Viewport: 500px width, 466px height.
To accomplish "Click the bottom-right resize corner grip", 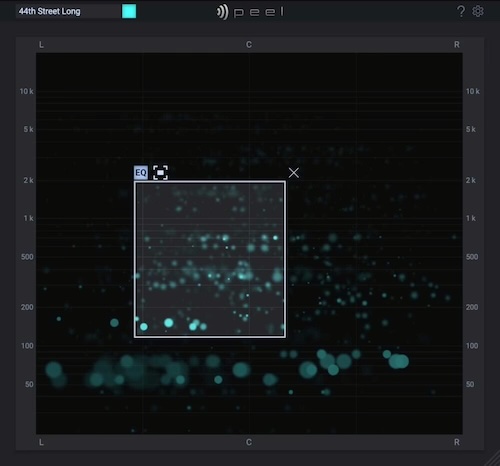I will point(494,460).
